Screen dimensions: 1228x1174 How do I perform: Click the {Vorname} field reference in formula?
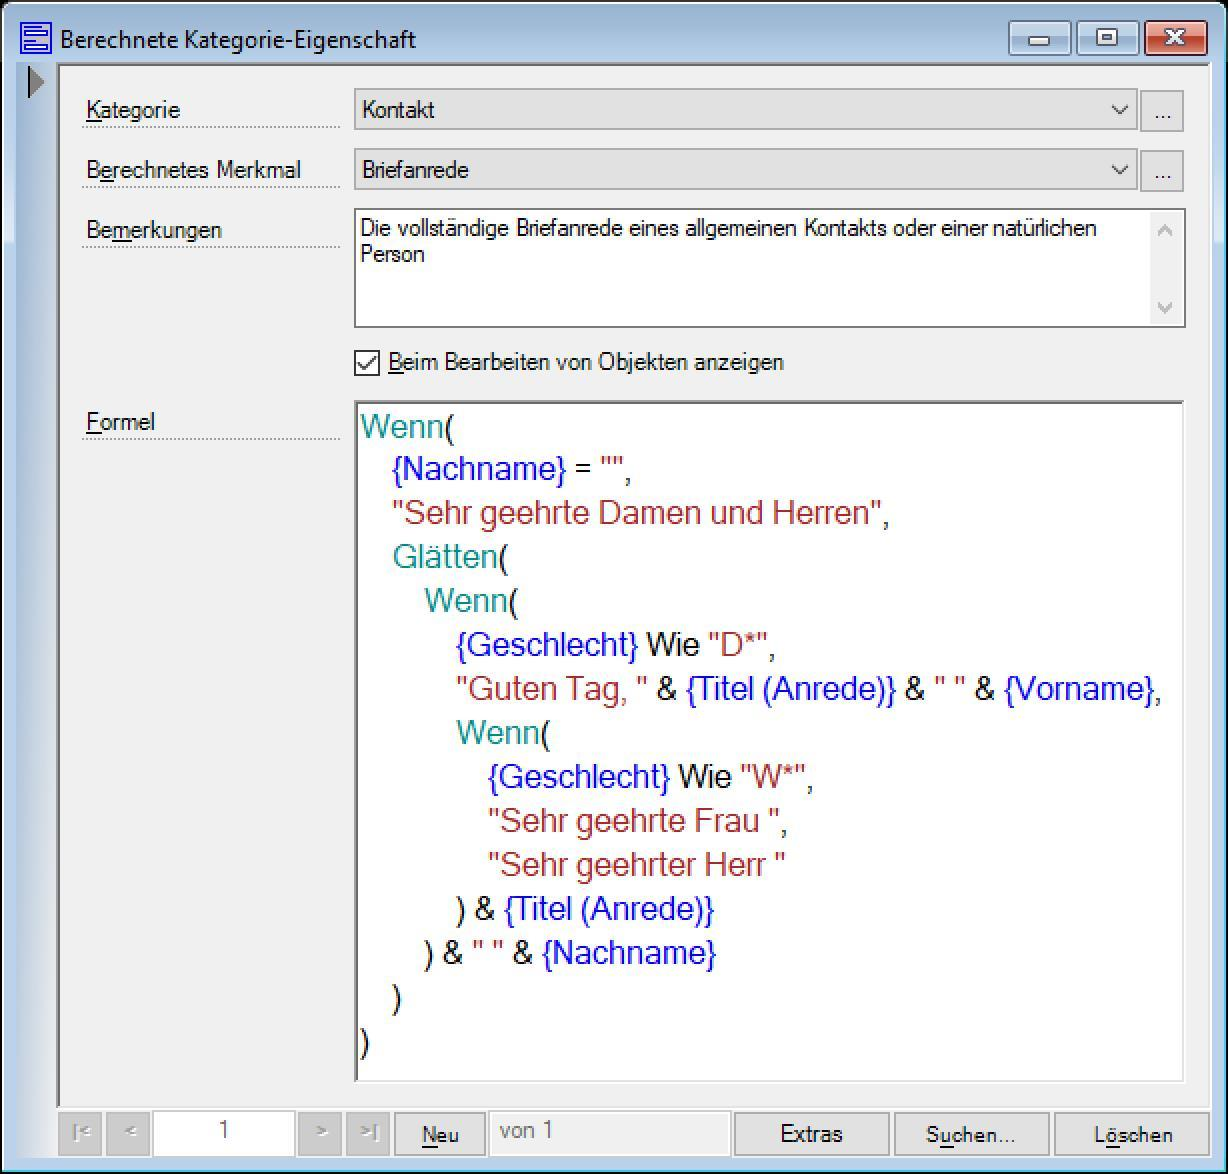pos(1080,689)
